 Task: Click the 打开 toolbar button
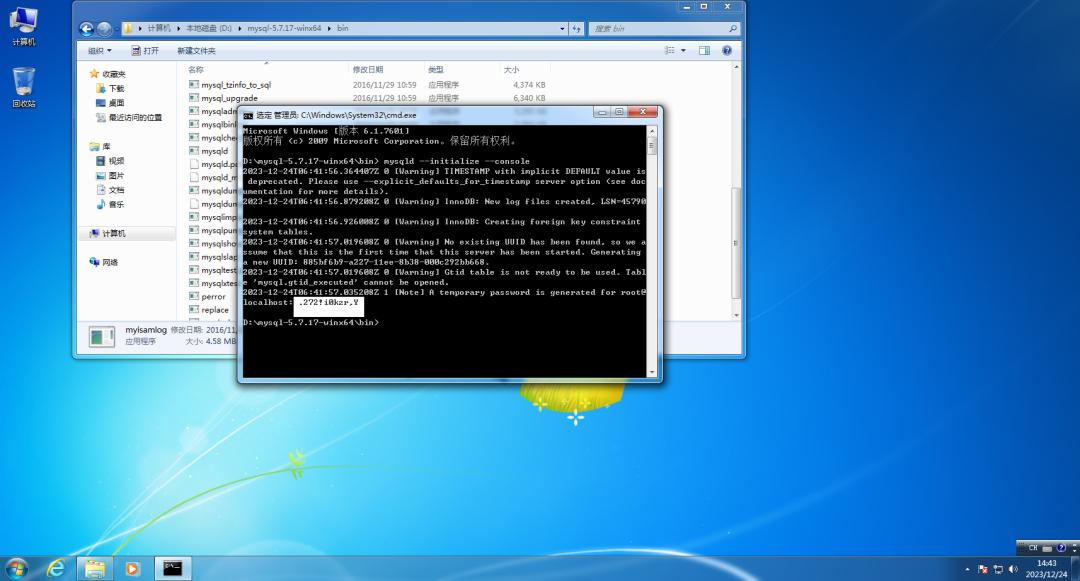[x=145, y=51]
